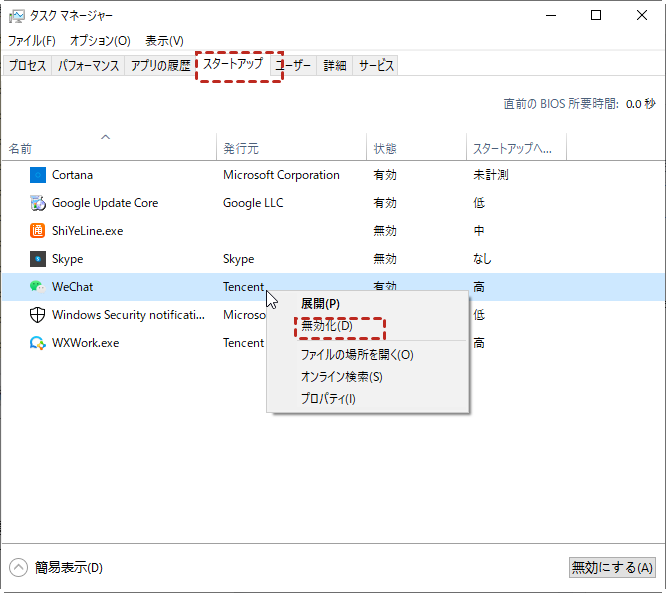Click the WXWork.exe icon
Viewport: 666px width, 593px height.
(x=38, y=343)
